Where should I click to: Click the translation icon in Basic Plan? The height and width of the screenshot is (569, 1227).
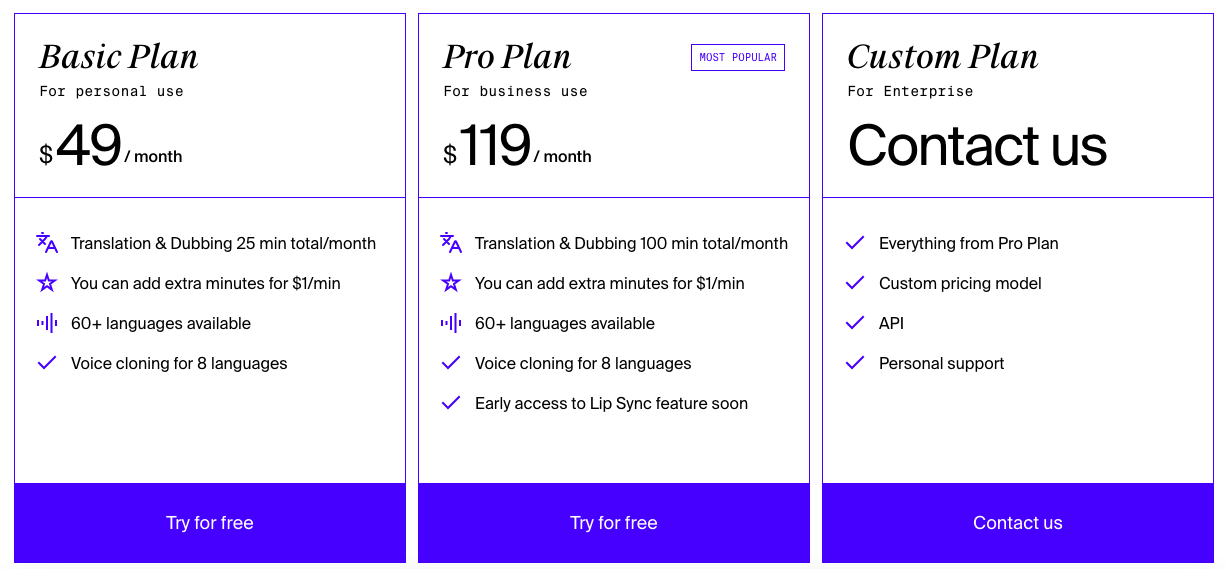tap(47, 243)
